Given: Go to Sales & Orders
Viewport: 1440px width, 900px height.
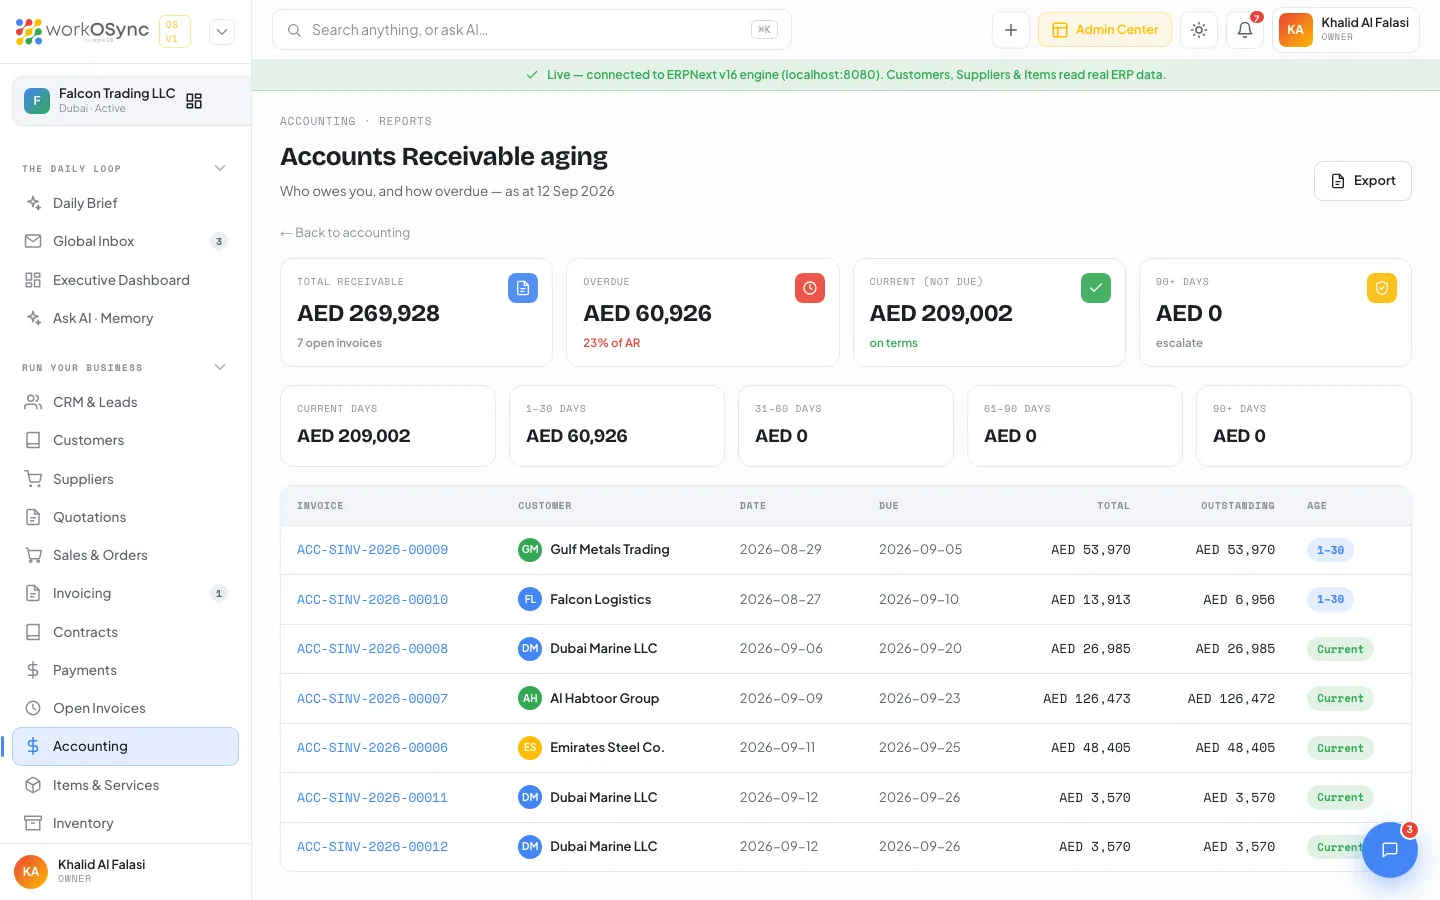Looking at the screenshot, I should point(126,555).
